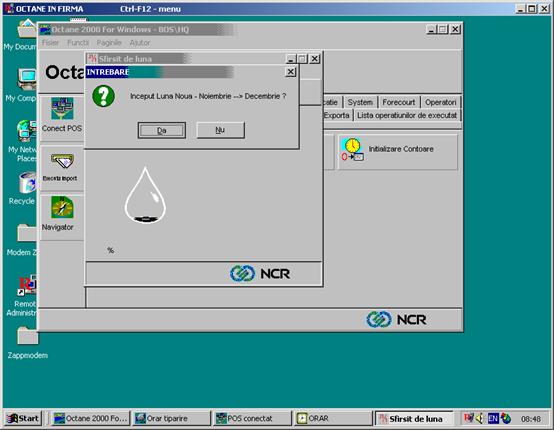Click the 08:48 system clock
This screenshot has height=430, width=554.
tap(531, 419)
